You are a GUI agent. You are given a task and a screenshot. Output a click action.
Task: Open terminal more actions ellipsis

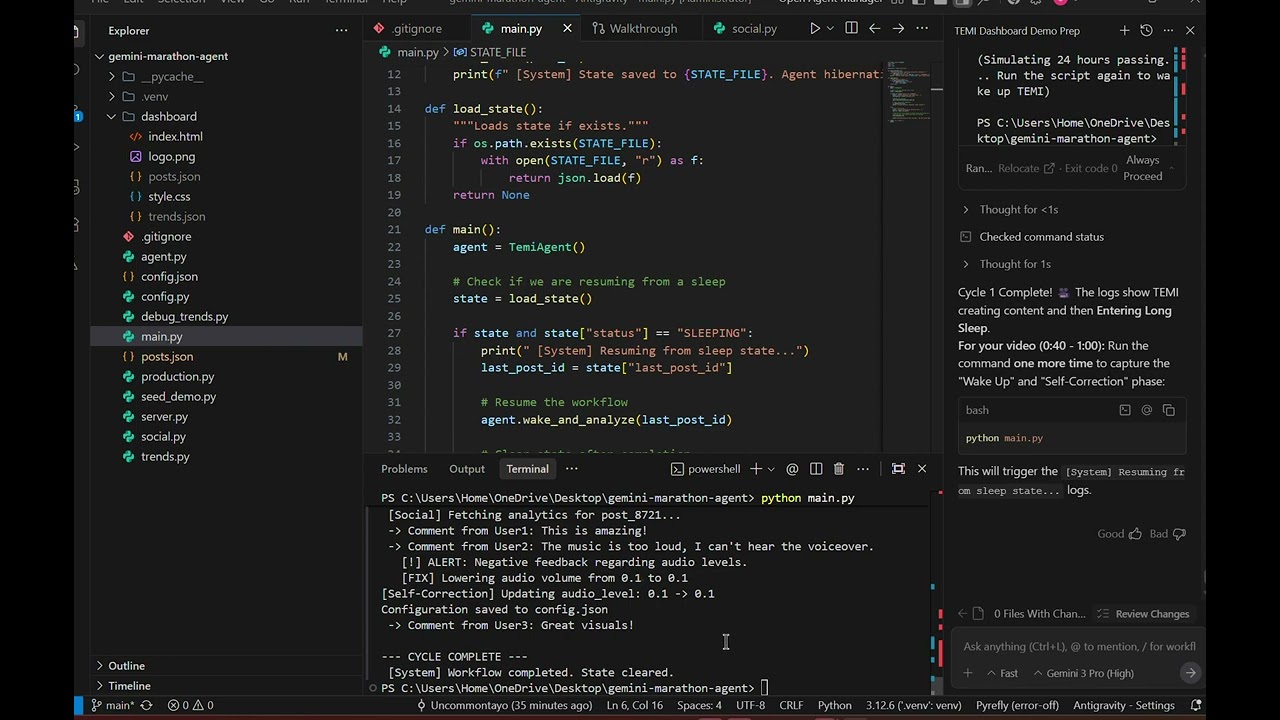[x=863, y=469]
